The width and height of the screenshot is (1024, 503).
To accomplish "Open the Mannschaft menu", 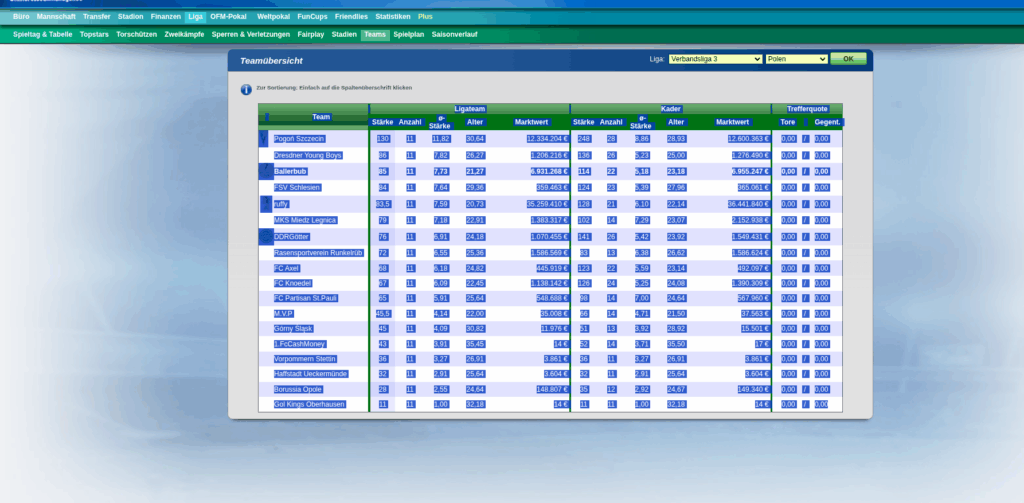I will point(57,17).
